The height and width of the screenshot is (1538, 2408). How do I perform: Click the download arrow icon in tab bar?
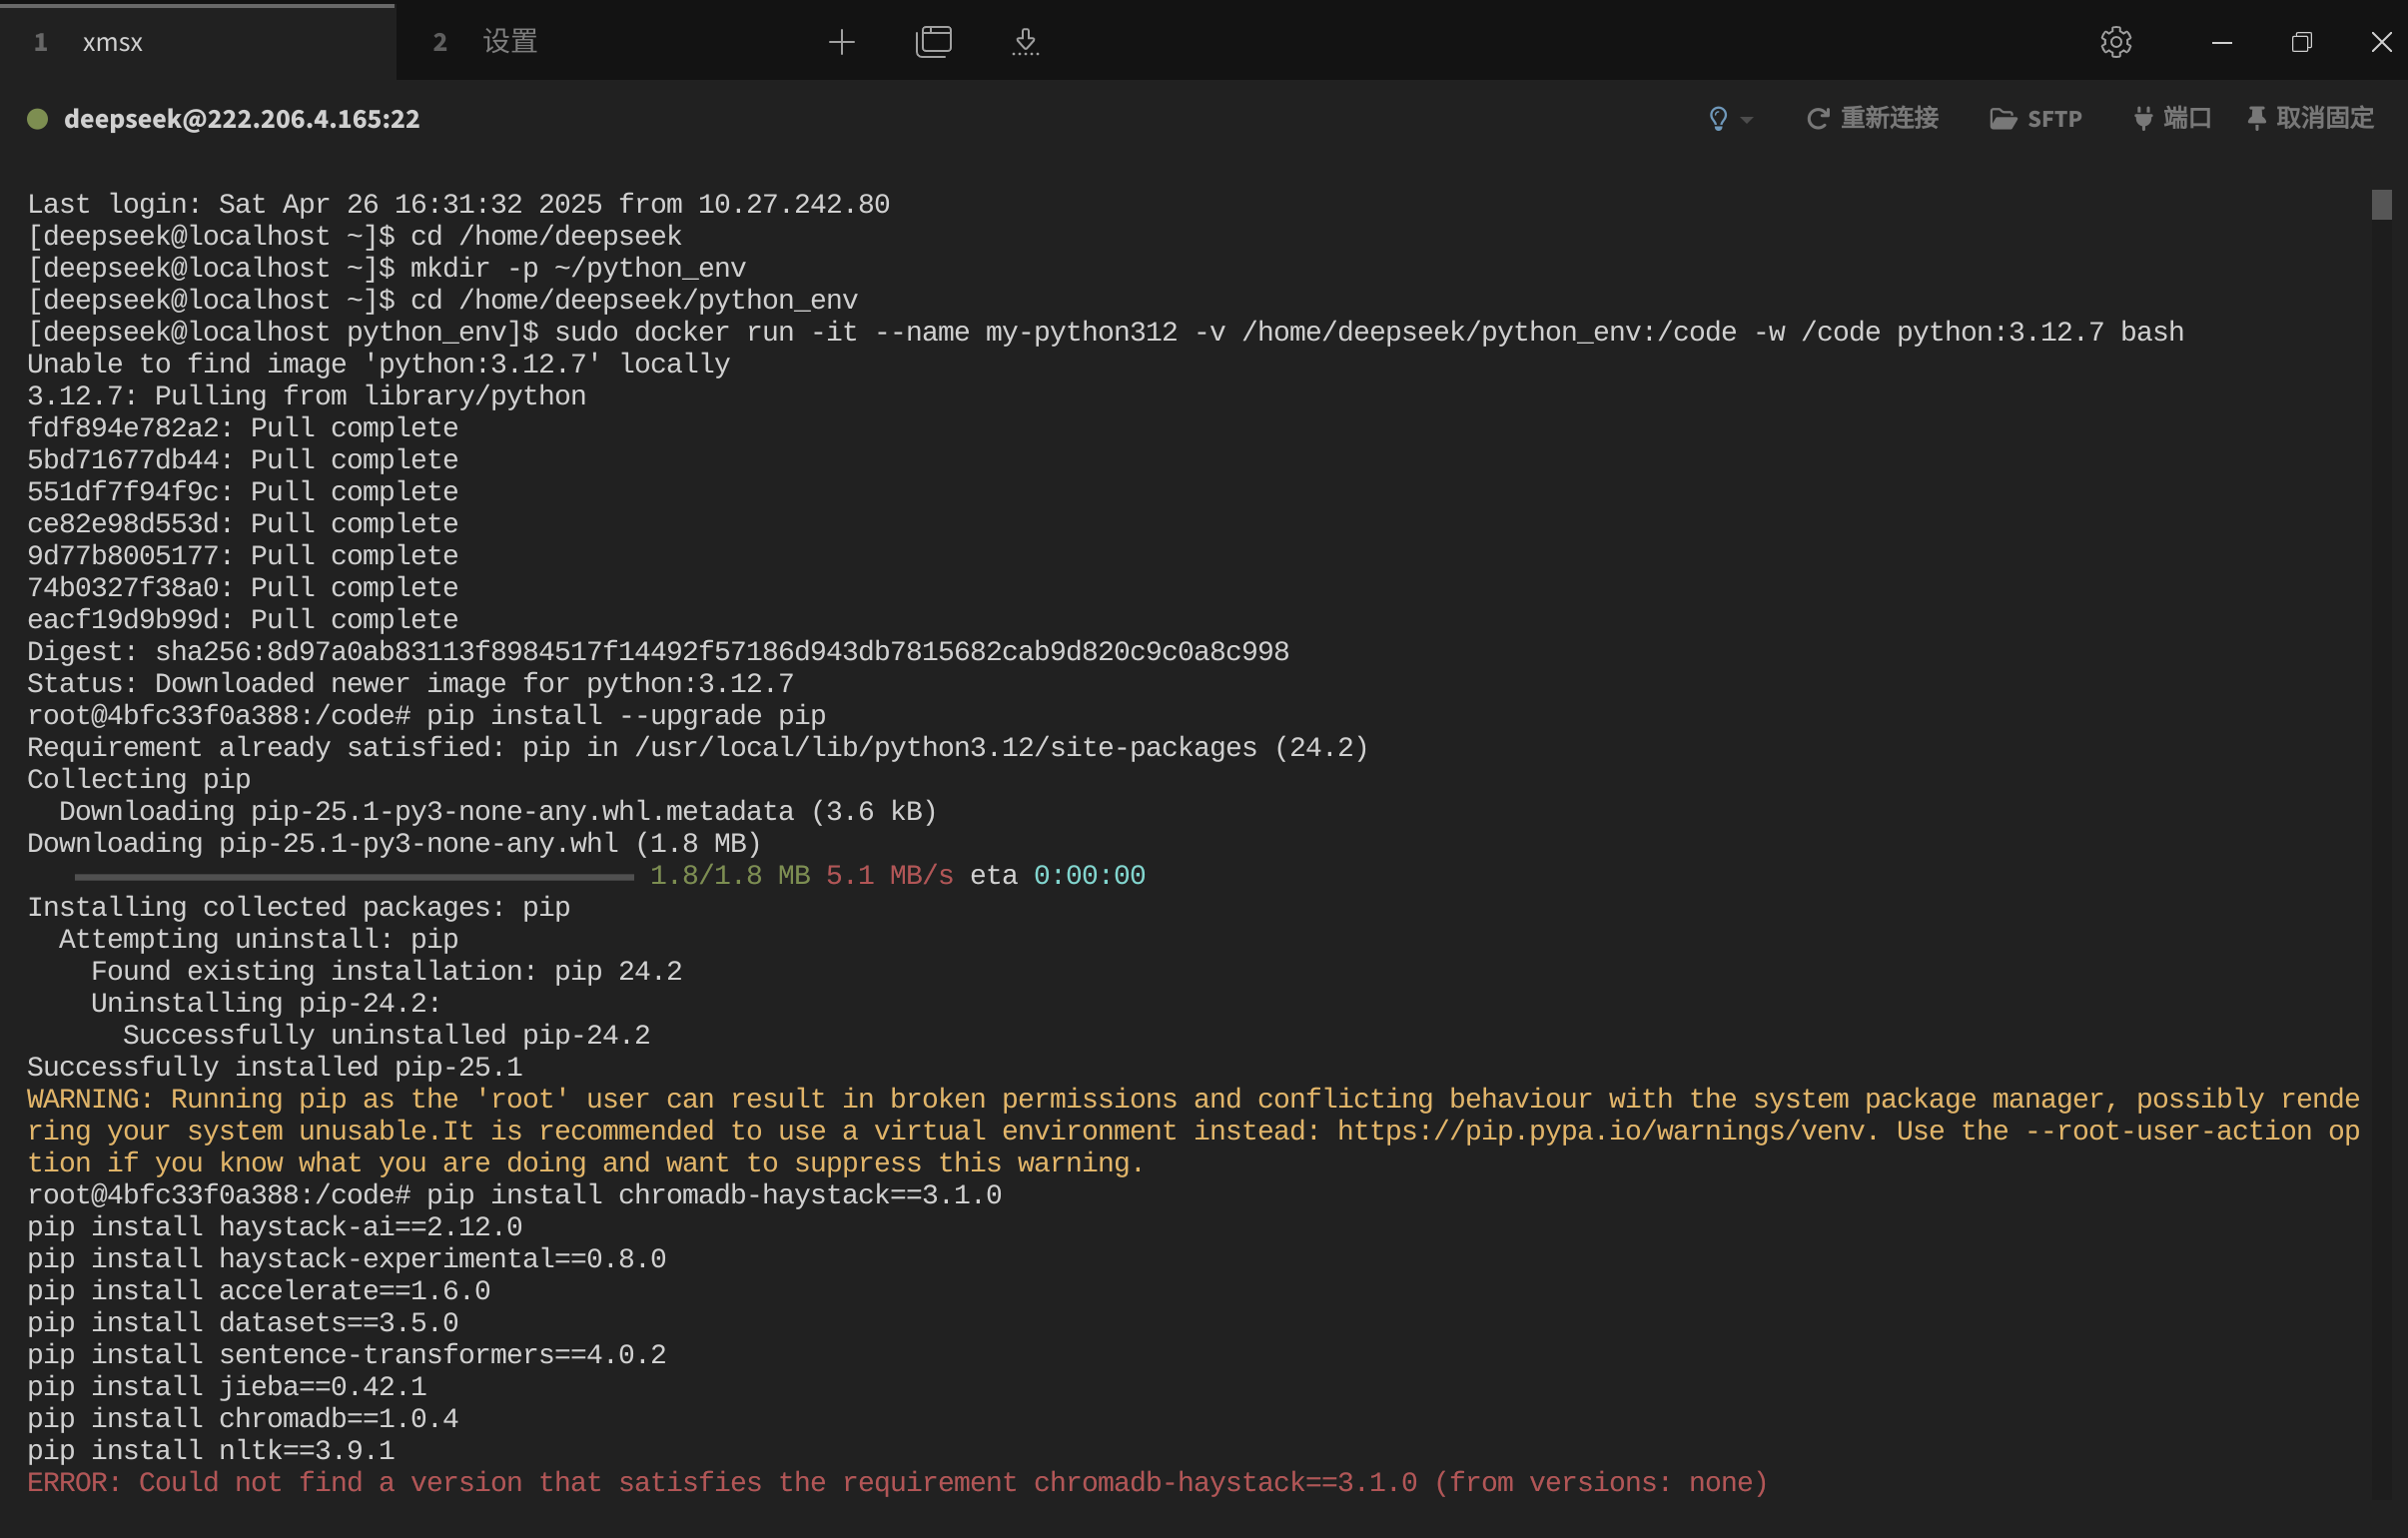pos(1025,42)
